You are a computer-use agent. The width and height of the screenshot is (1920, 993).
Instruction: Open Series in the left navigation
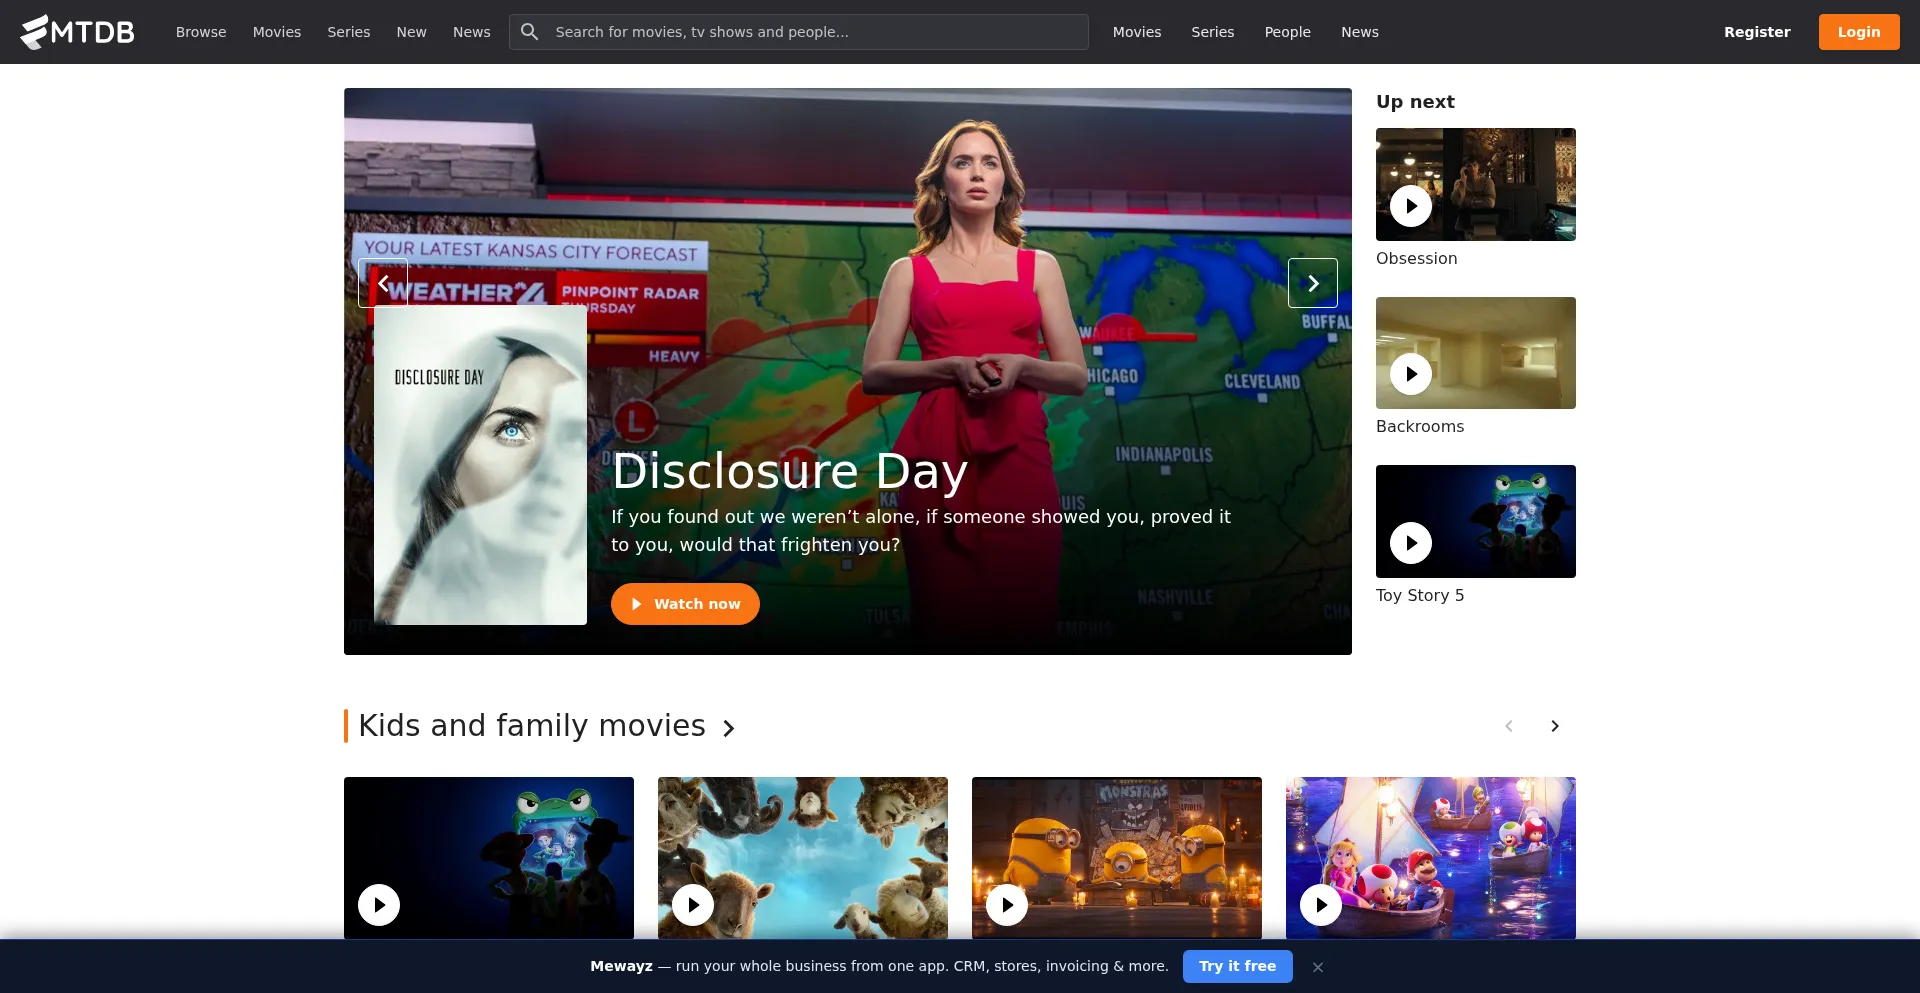pos(349,32)
